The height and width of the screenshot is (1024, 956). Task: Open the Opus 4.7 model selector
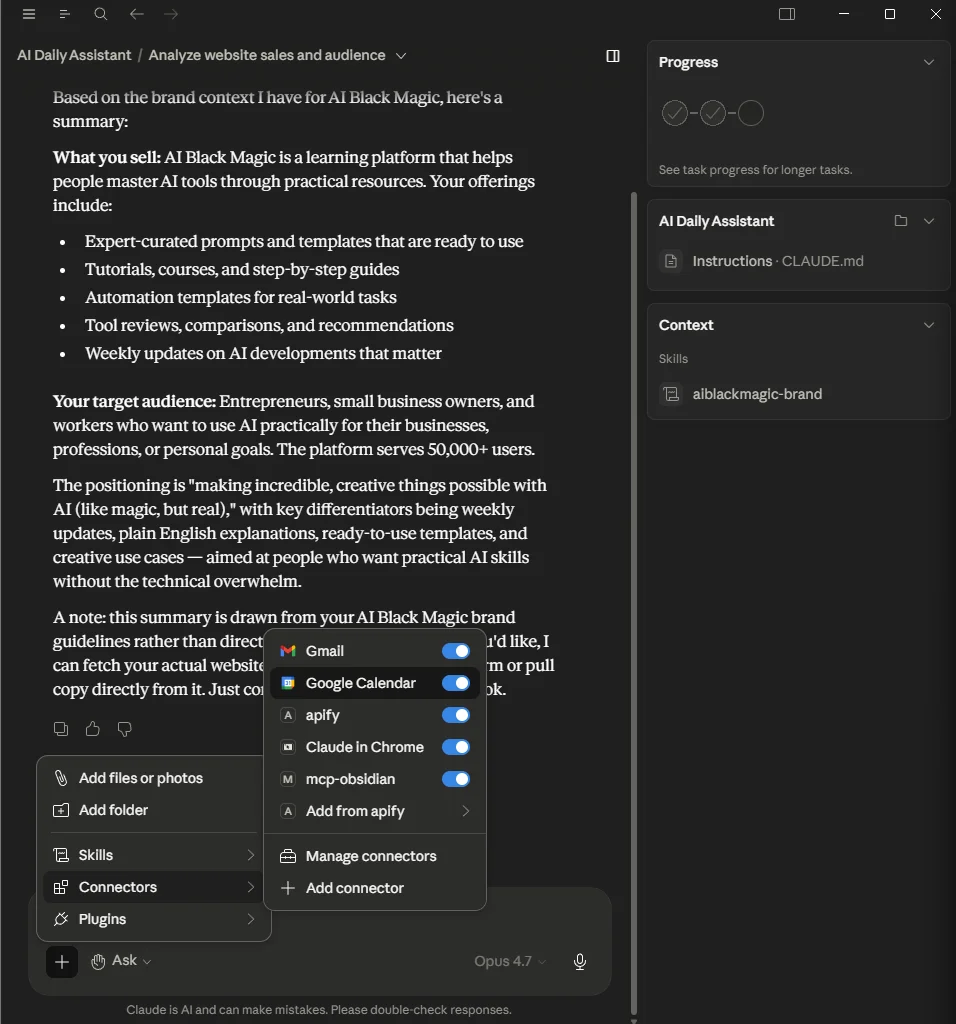510,961
